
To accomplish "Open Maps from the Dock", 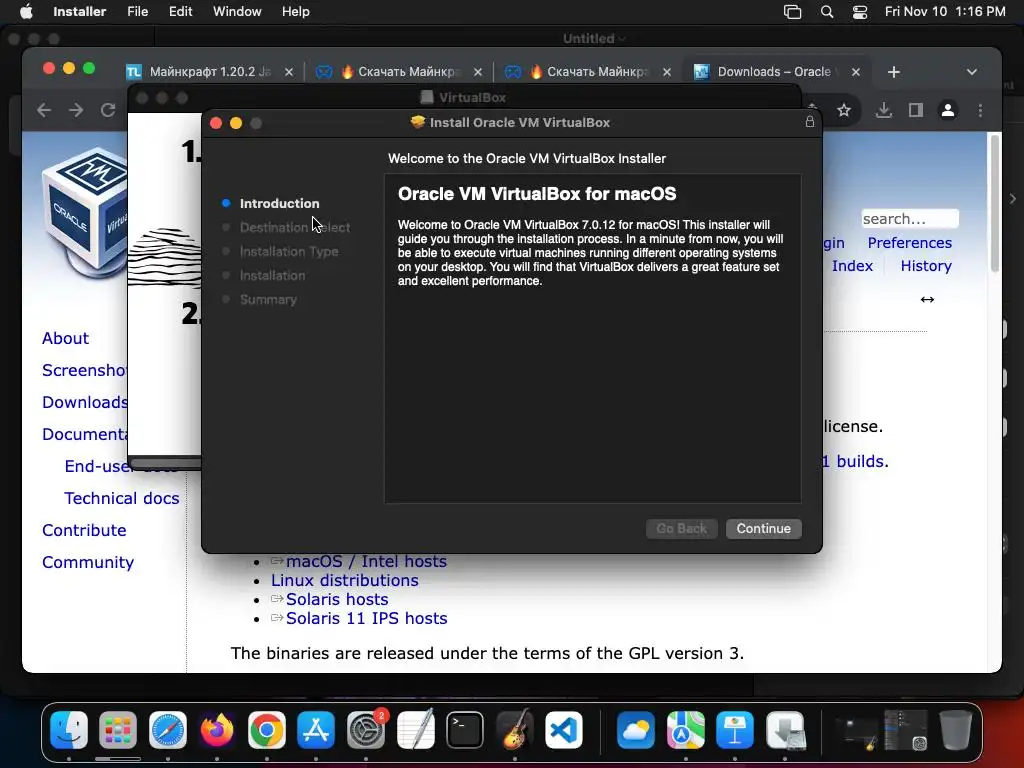I will (686, 729).
